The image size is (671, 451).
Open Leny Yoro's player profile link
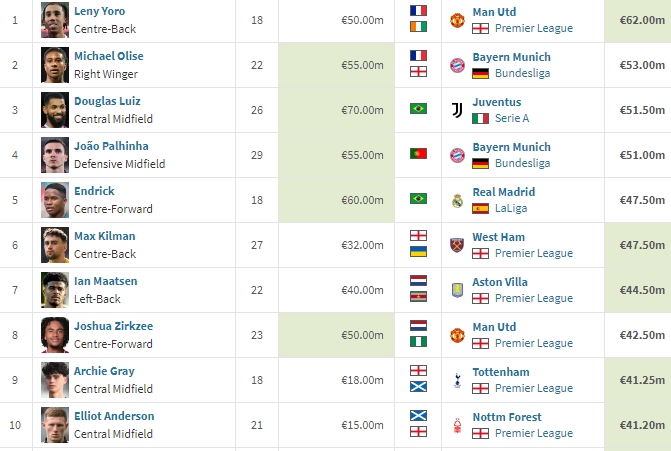[x=99, y=11]
